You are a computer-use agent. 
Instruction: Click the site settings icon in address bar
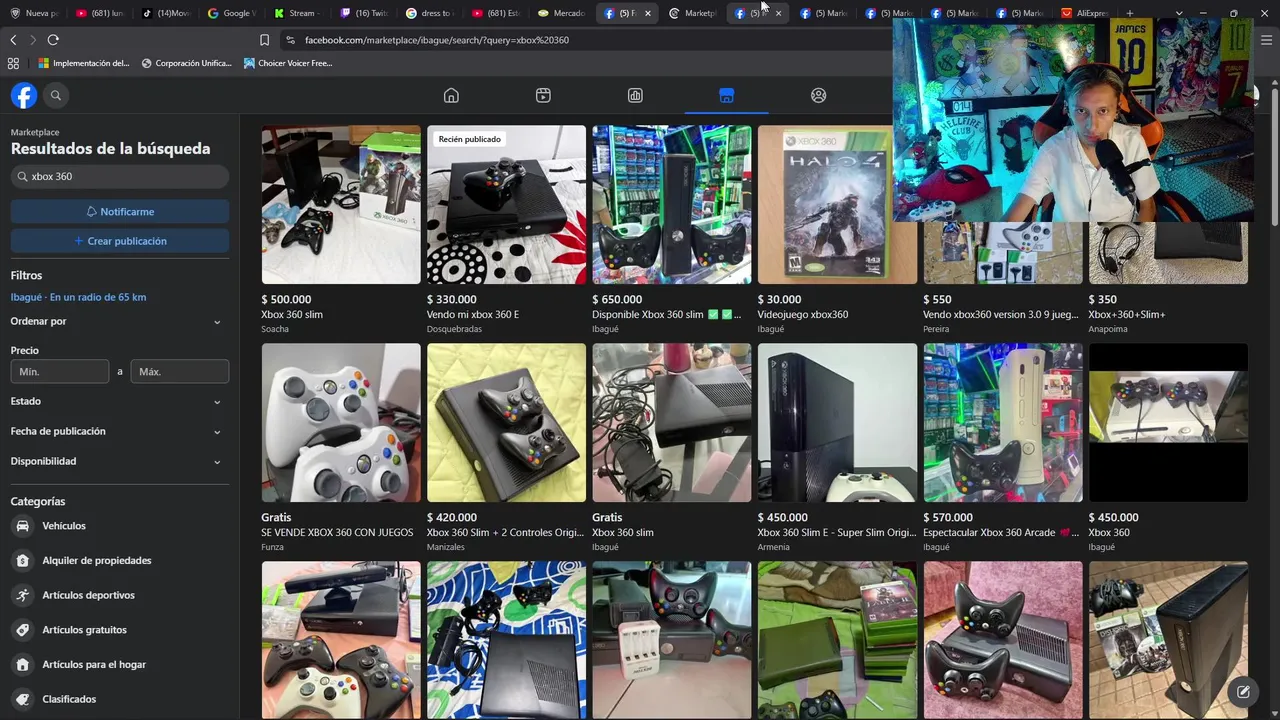pyautogui.click(x=290, y=40)
